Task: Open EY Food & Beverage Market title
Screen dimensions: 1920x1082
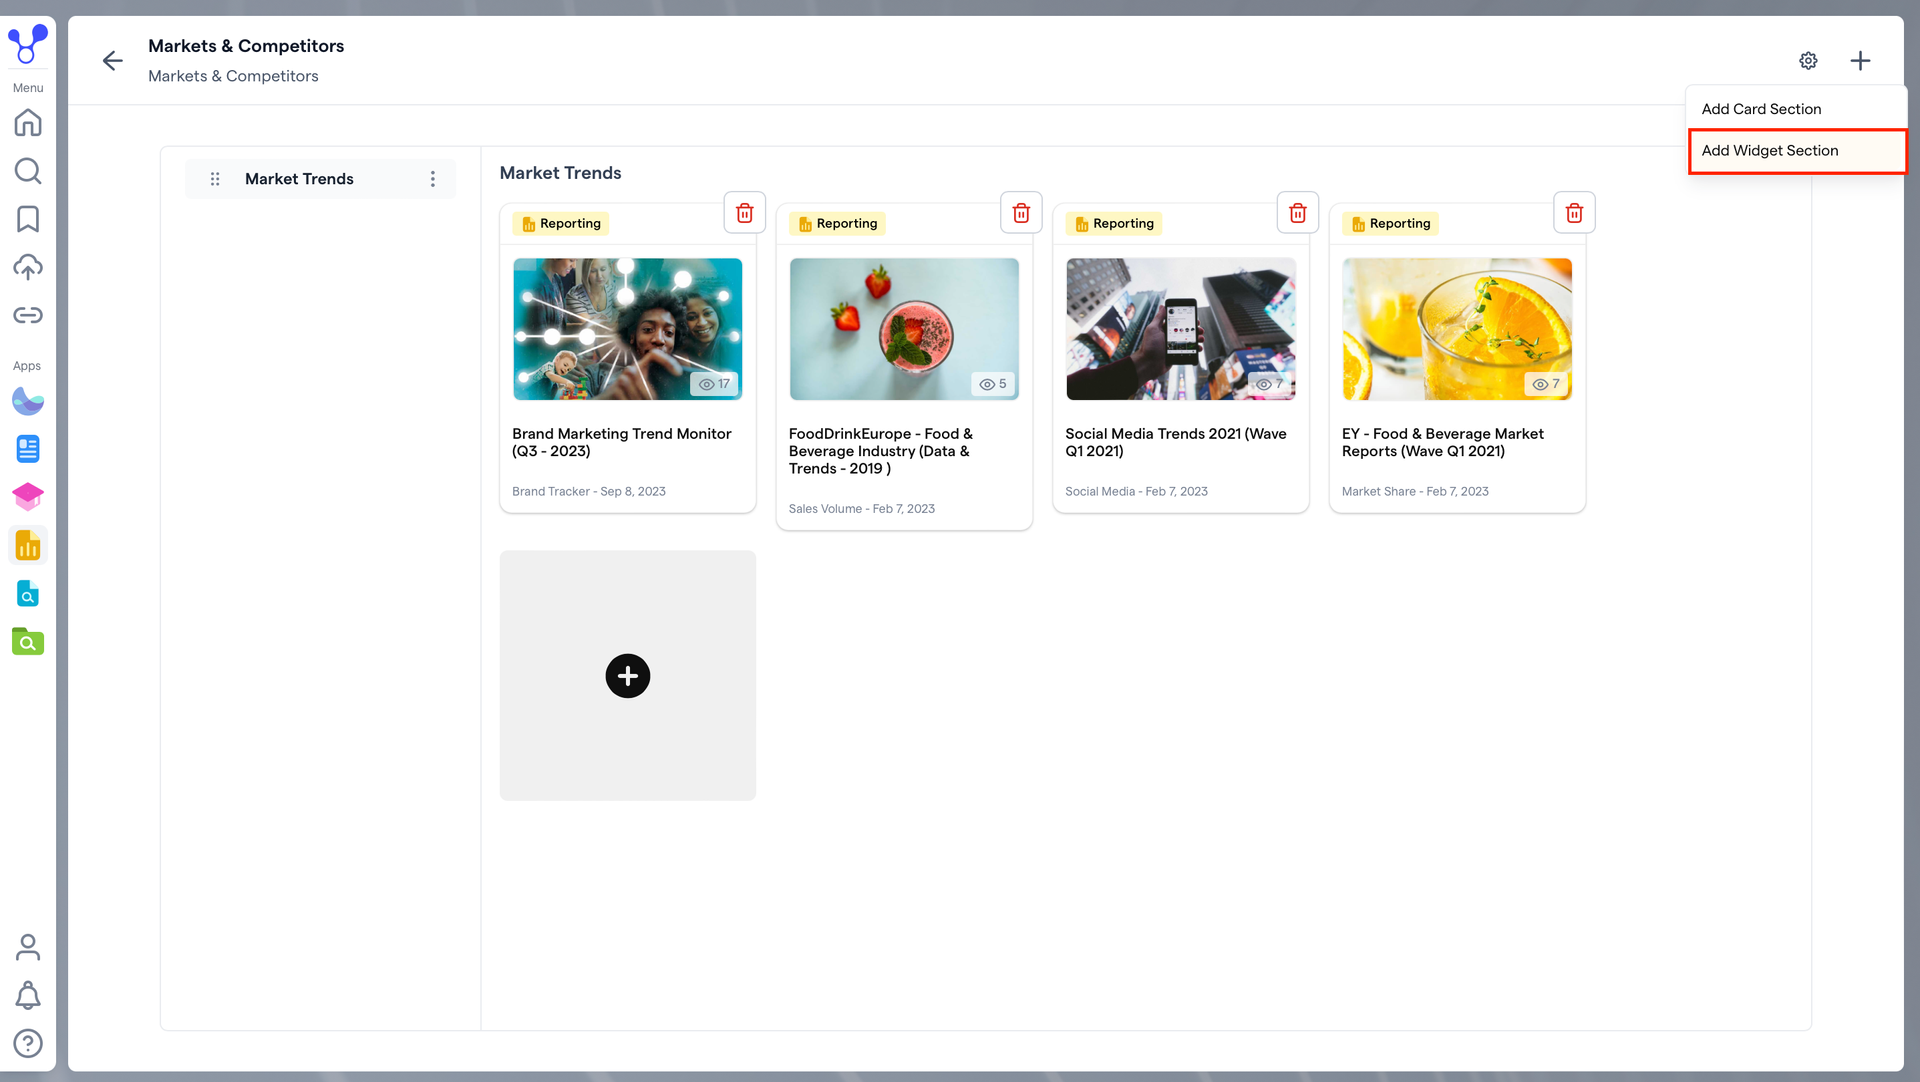Action: pos(1443,442)
